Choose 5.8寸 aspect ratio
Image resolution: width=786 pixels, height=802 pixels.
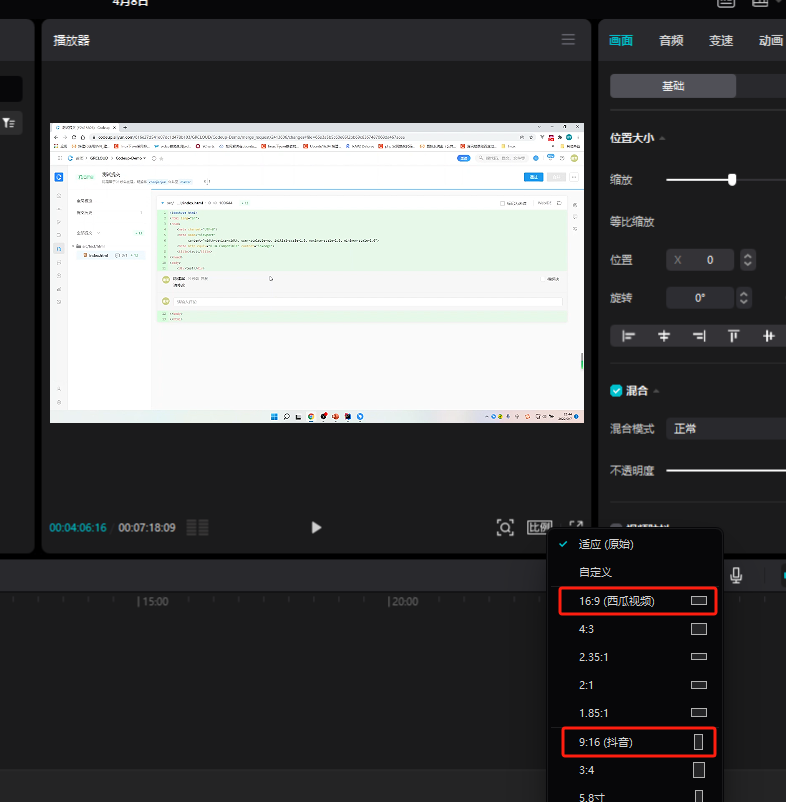[x=634, y=796]
